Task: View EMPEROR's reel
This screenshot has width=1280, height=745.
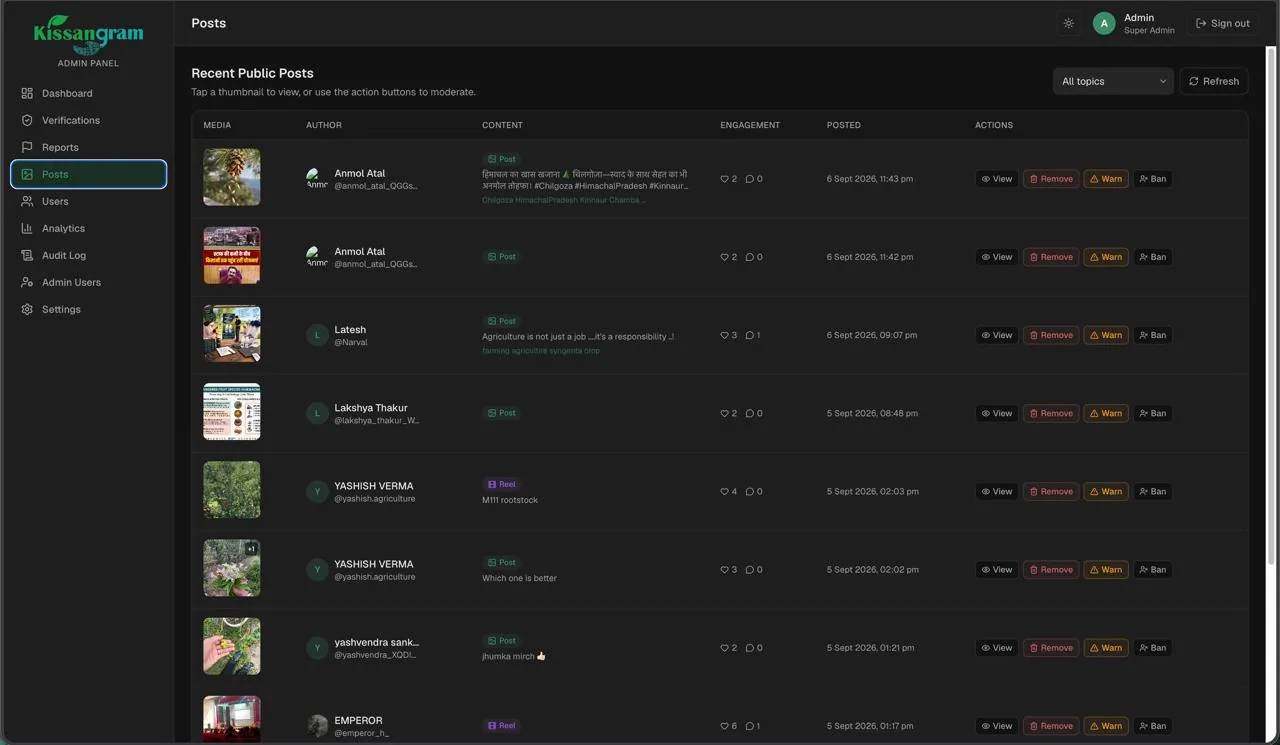Action: point(996,726)
